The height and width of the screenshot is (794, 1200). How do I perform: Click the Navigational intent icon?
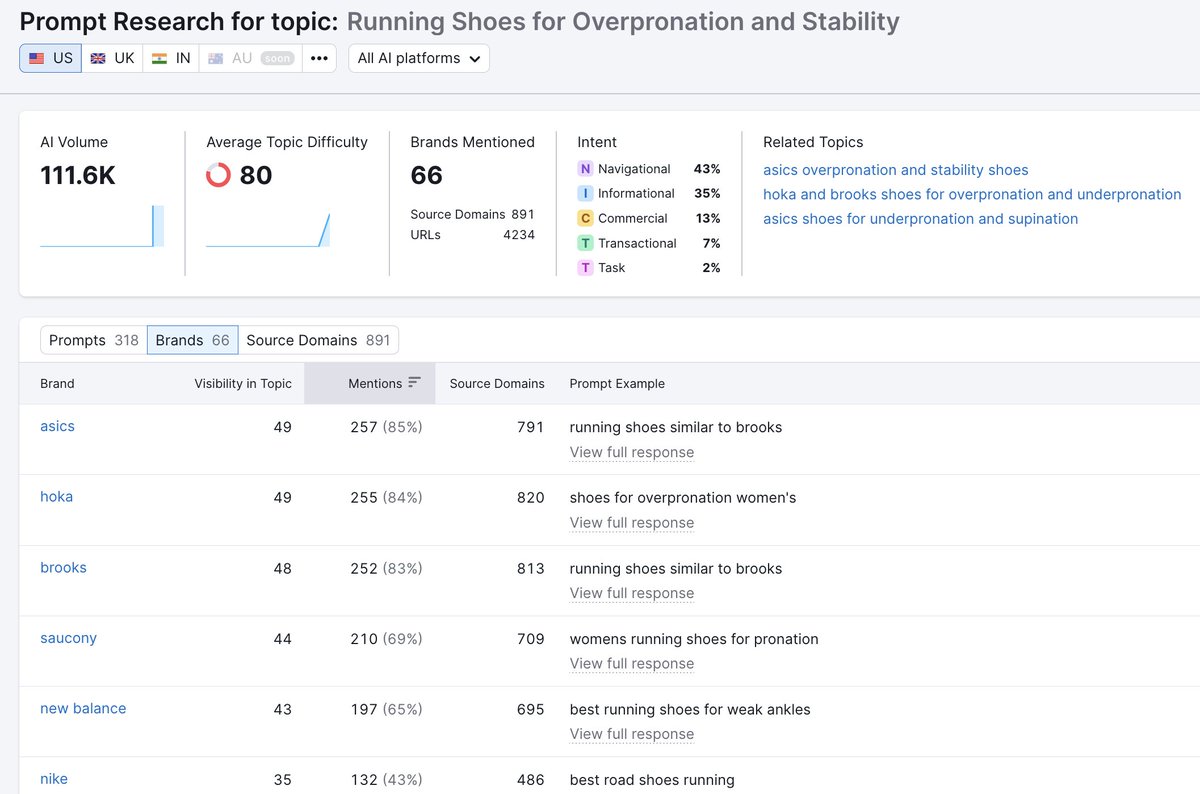pos(585,169)
